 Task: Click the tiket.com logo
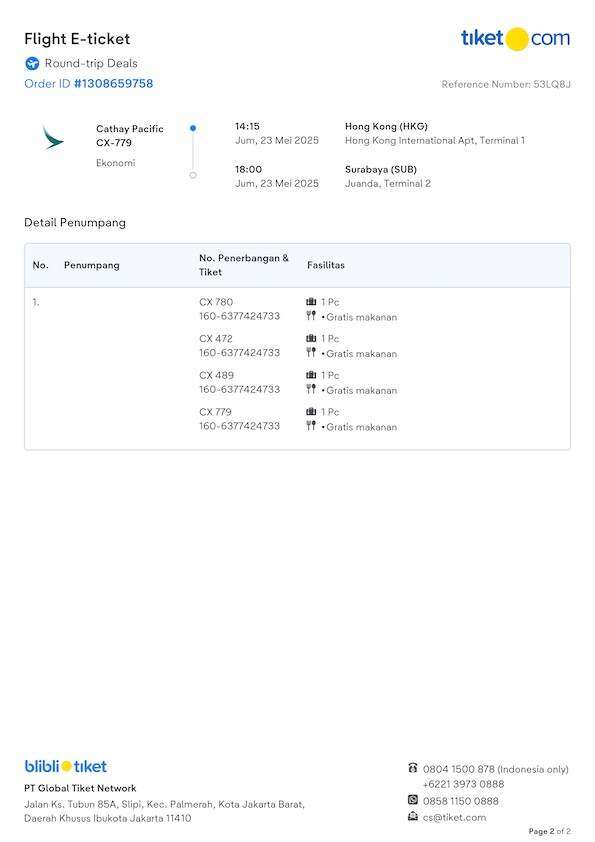516,39
